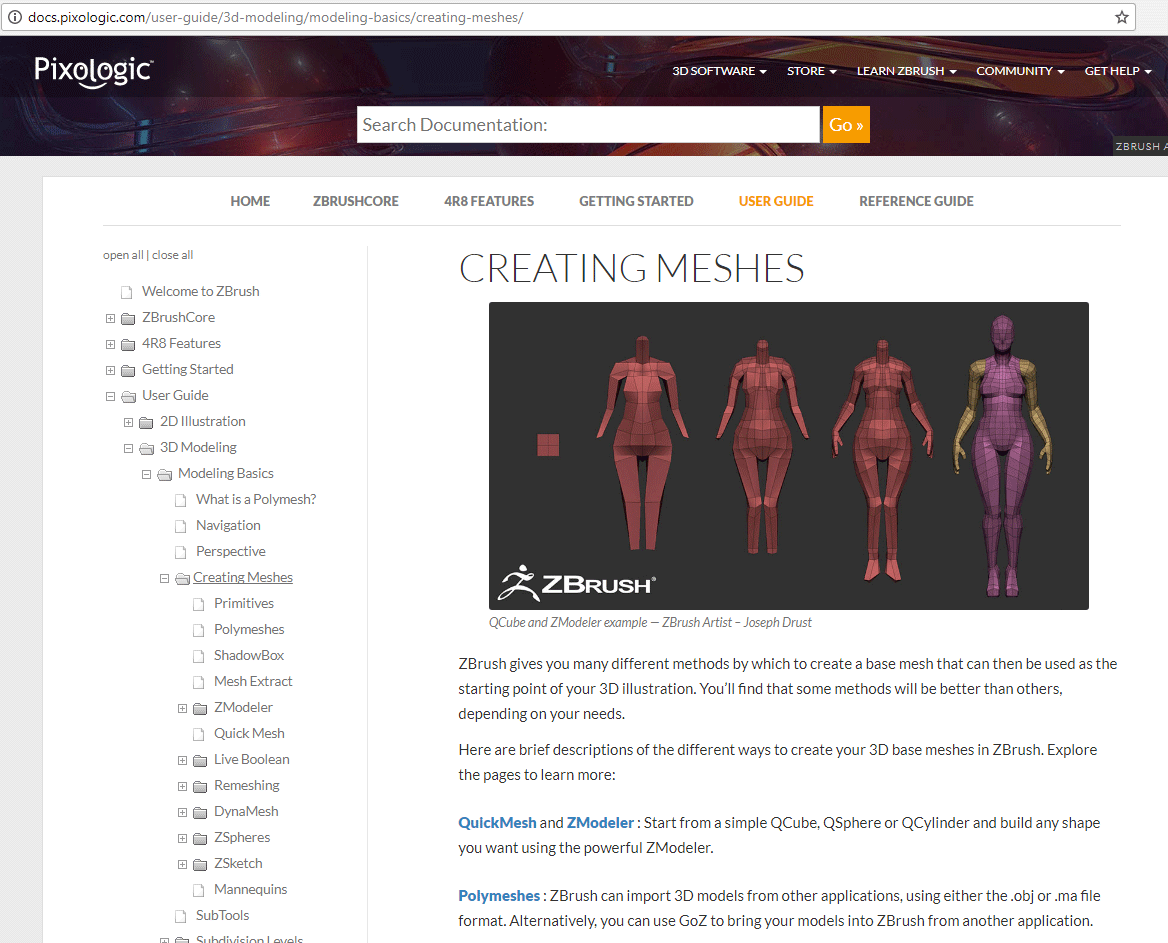Follow the ZModeler link in article
1168x943 pixels.
600,822
